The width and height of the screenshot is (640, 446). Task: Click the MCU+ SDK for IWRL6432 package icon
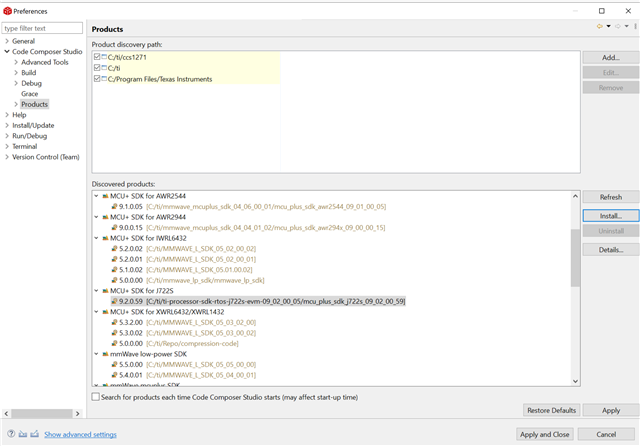click(105, 238)
